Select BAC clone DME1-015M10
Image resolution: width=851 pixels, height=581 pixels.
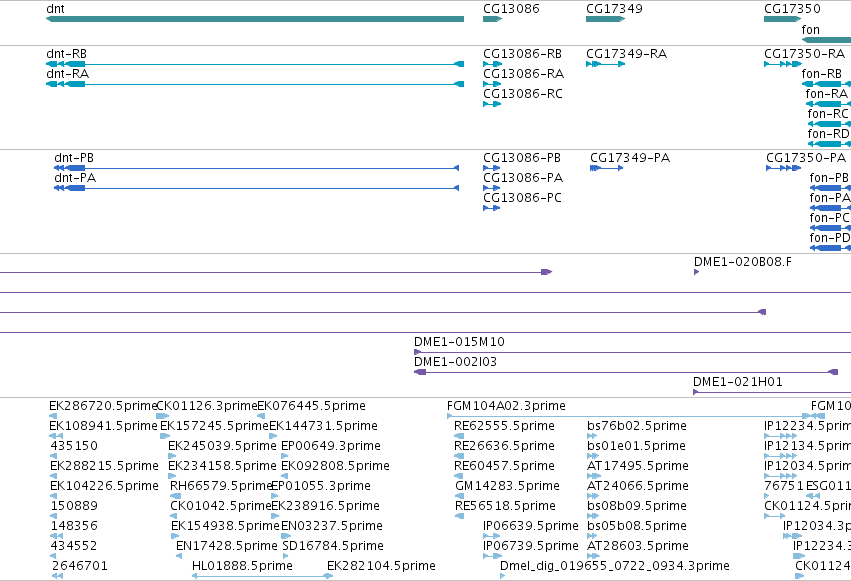[x=632, y=352]
